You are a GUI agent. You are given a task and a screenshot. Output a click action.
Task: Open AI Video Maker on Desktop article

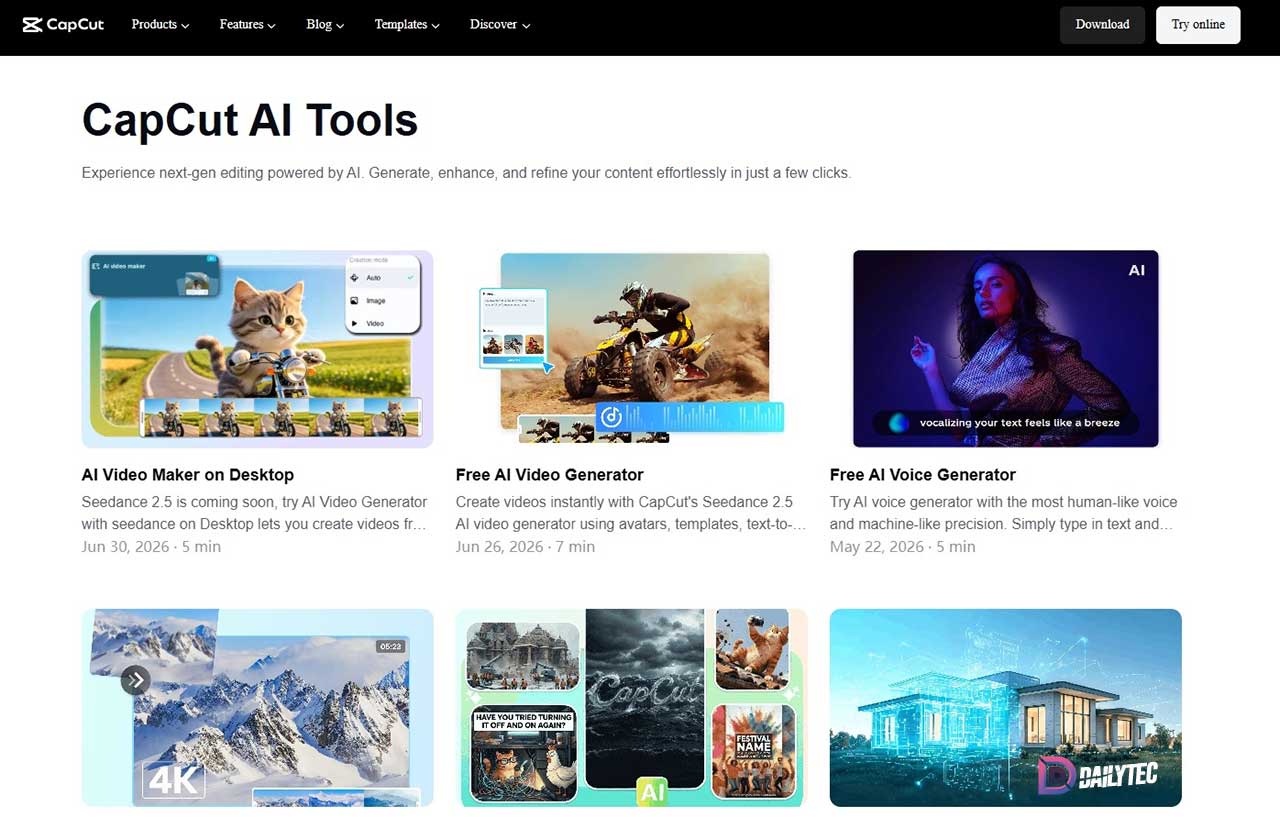188,475
